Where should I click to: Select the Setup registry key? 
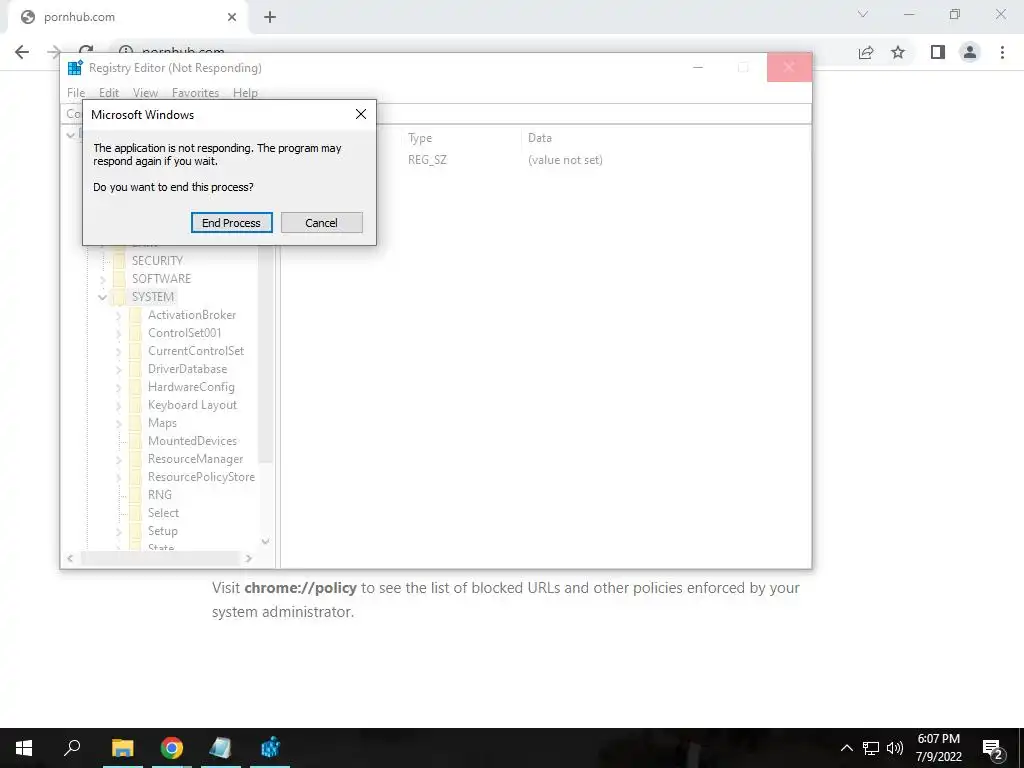[x=163, y=531]
